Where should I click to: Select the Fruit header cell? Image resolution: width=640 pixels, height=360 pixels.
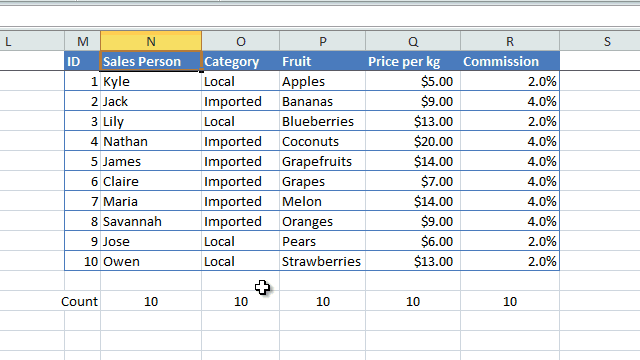point(322,61)
